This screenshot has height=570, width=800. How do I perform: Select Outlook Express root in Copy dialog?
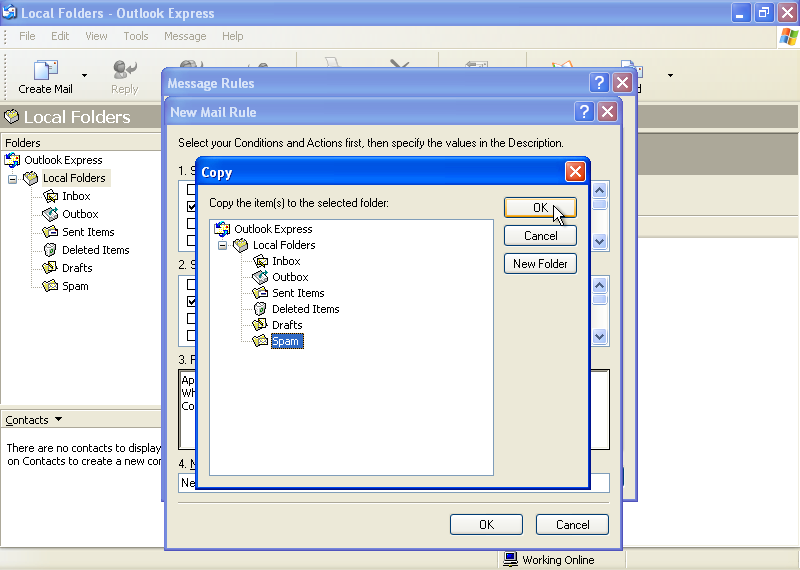coord(273,229)
